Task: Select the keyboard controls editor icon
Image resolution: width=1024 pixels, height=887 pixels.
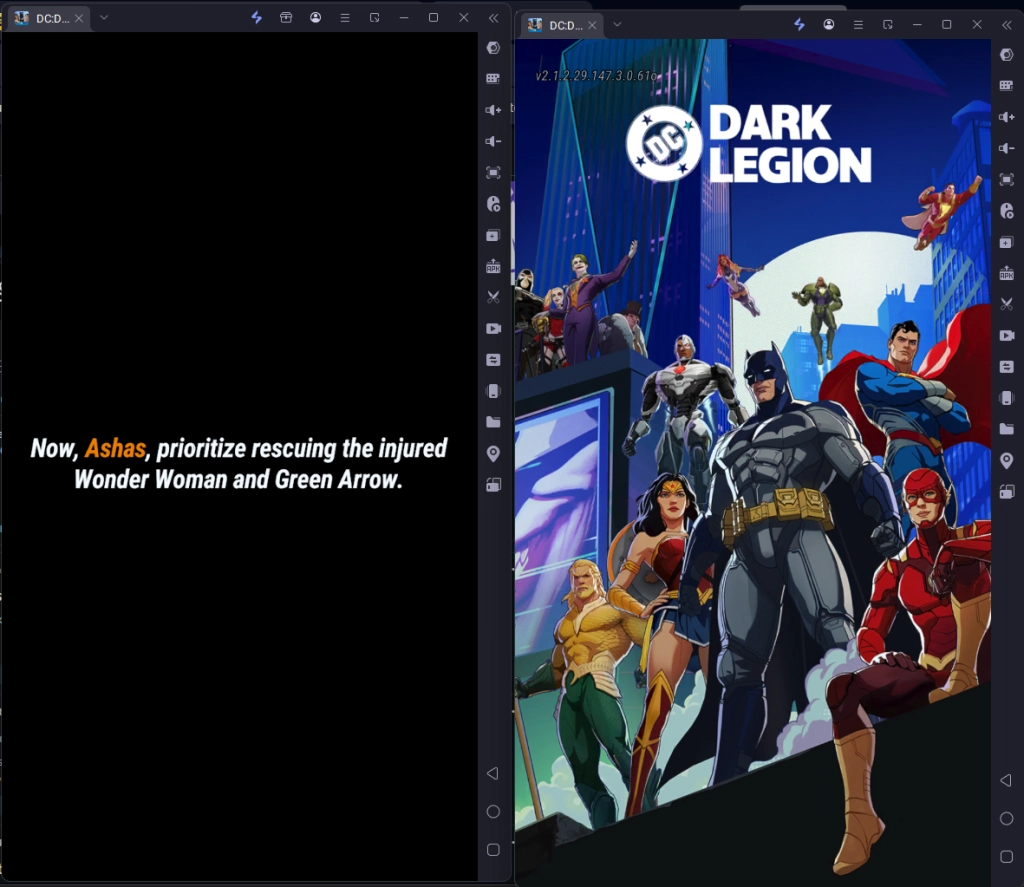Action: 492,76
